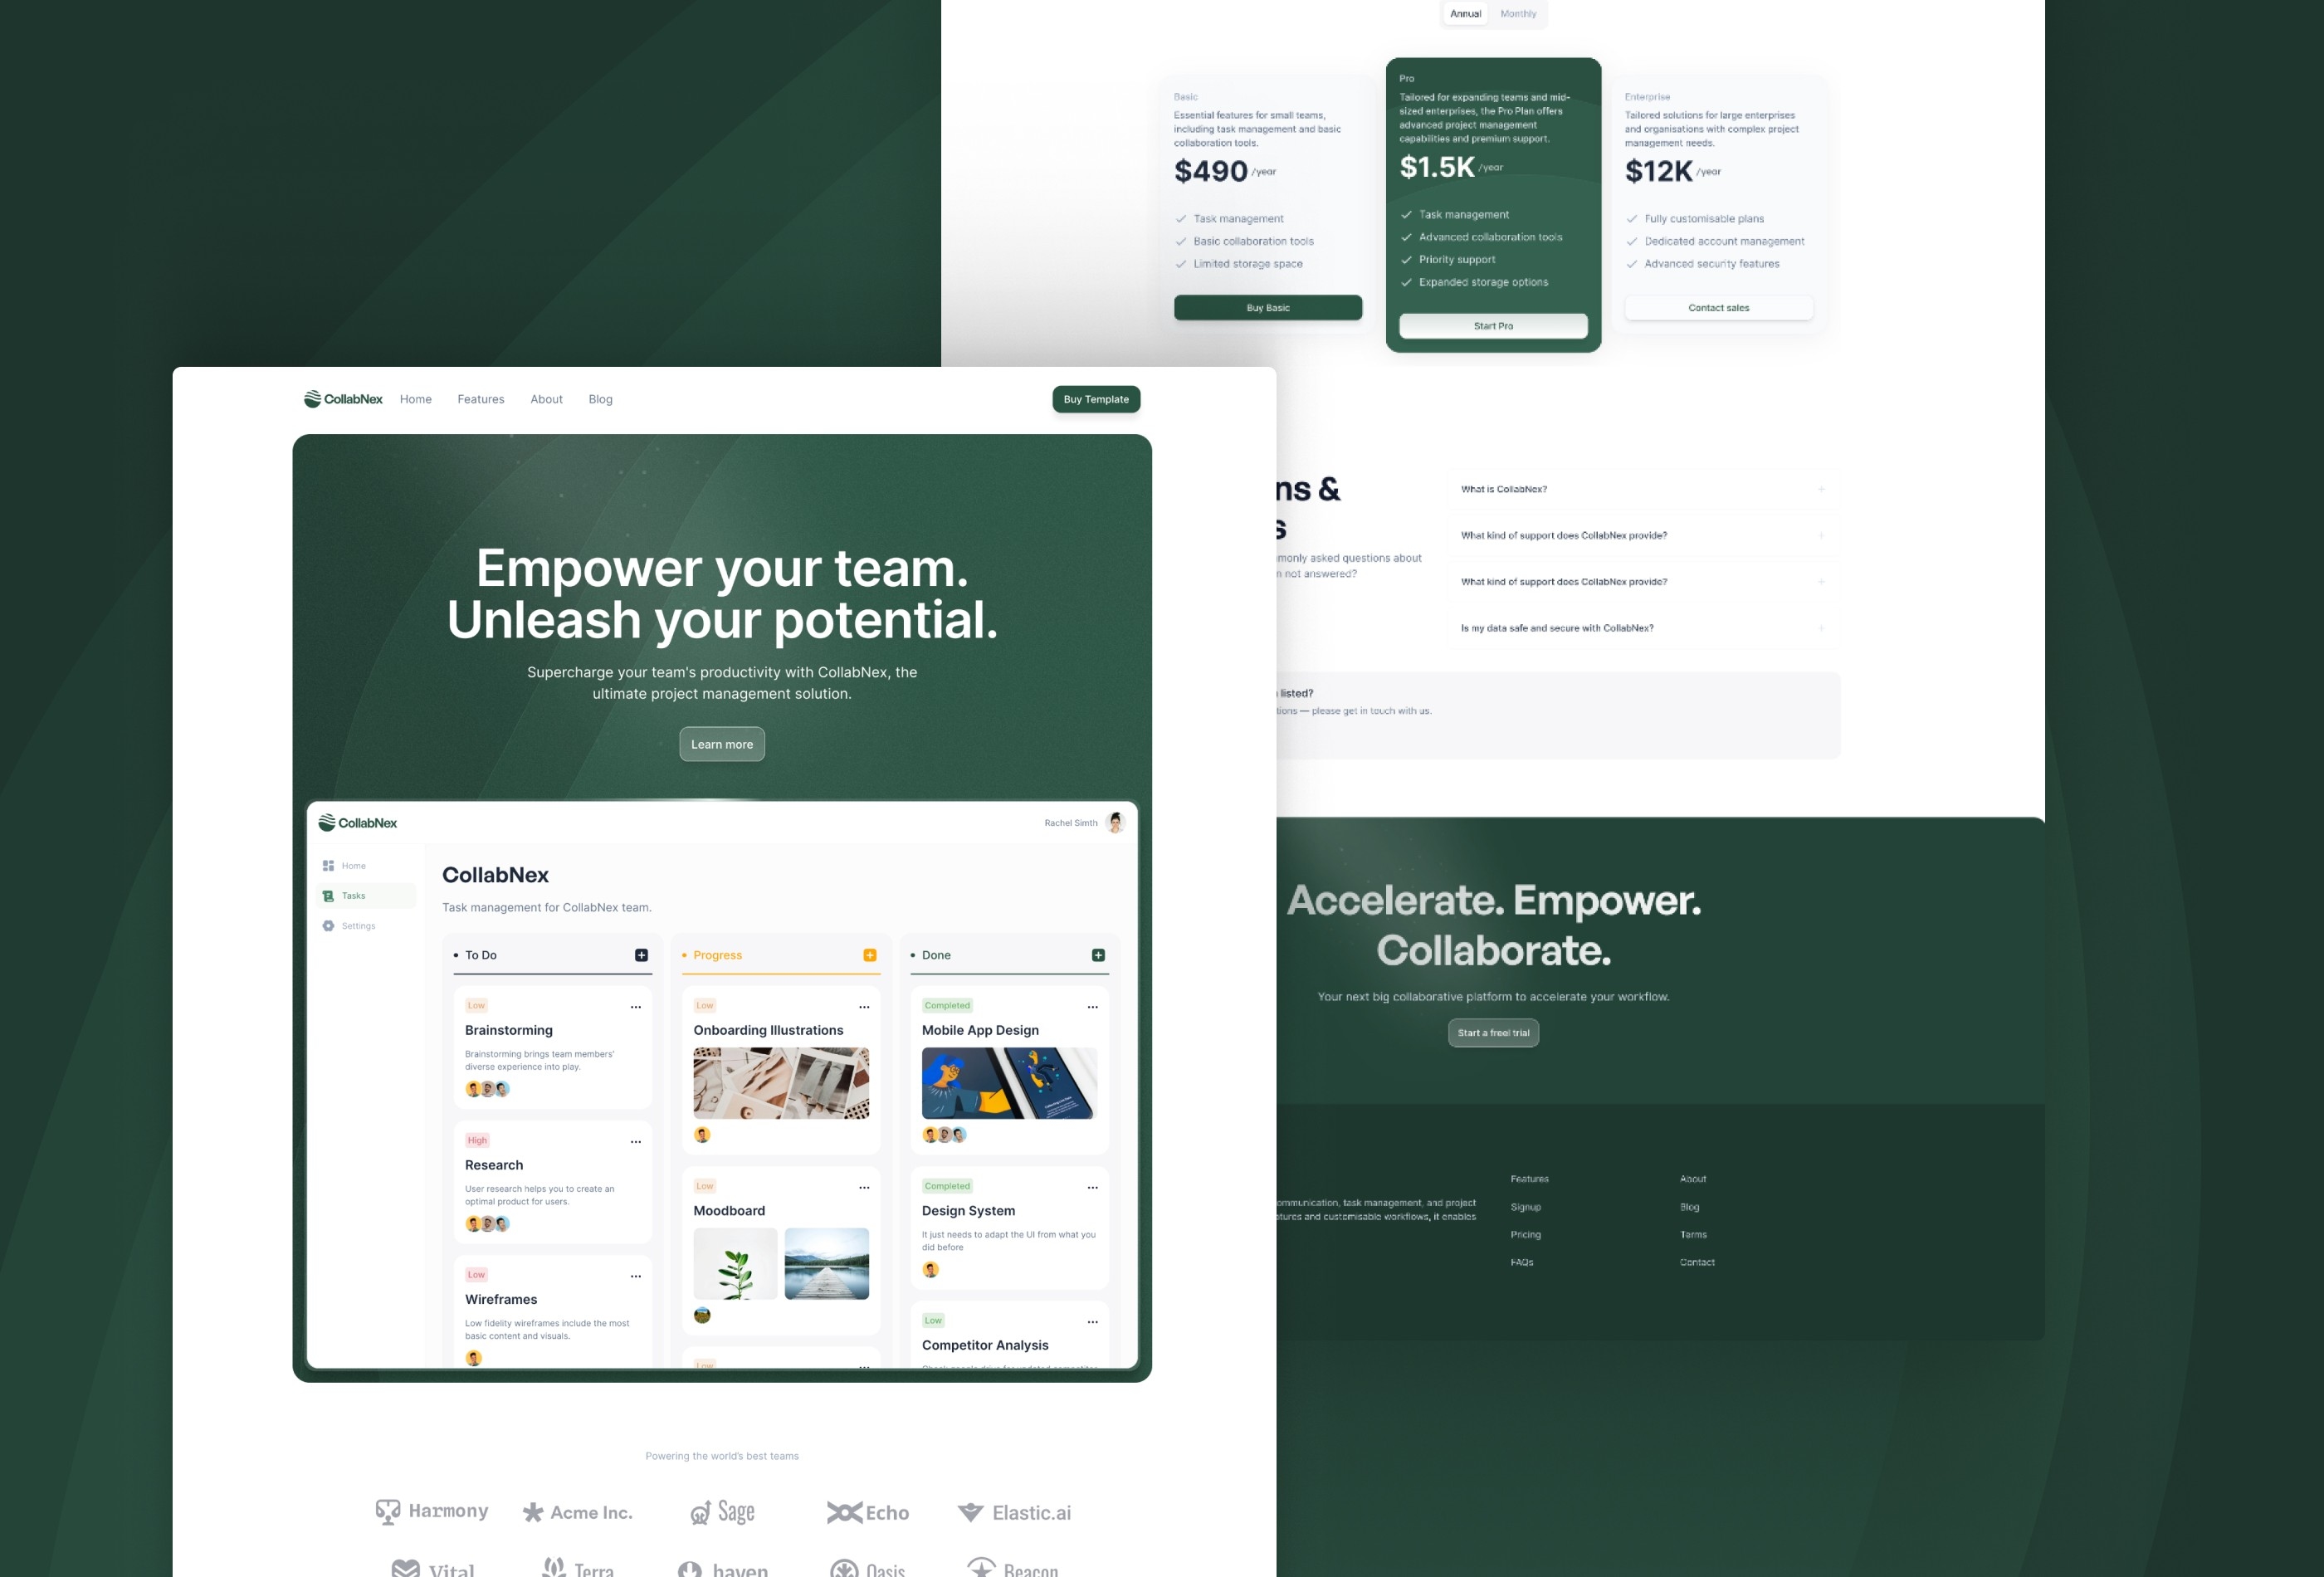Click the Learn more button

(723, 743)
